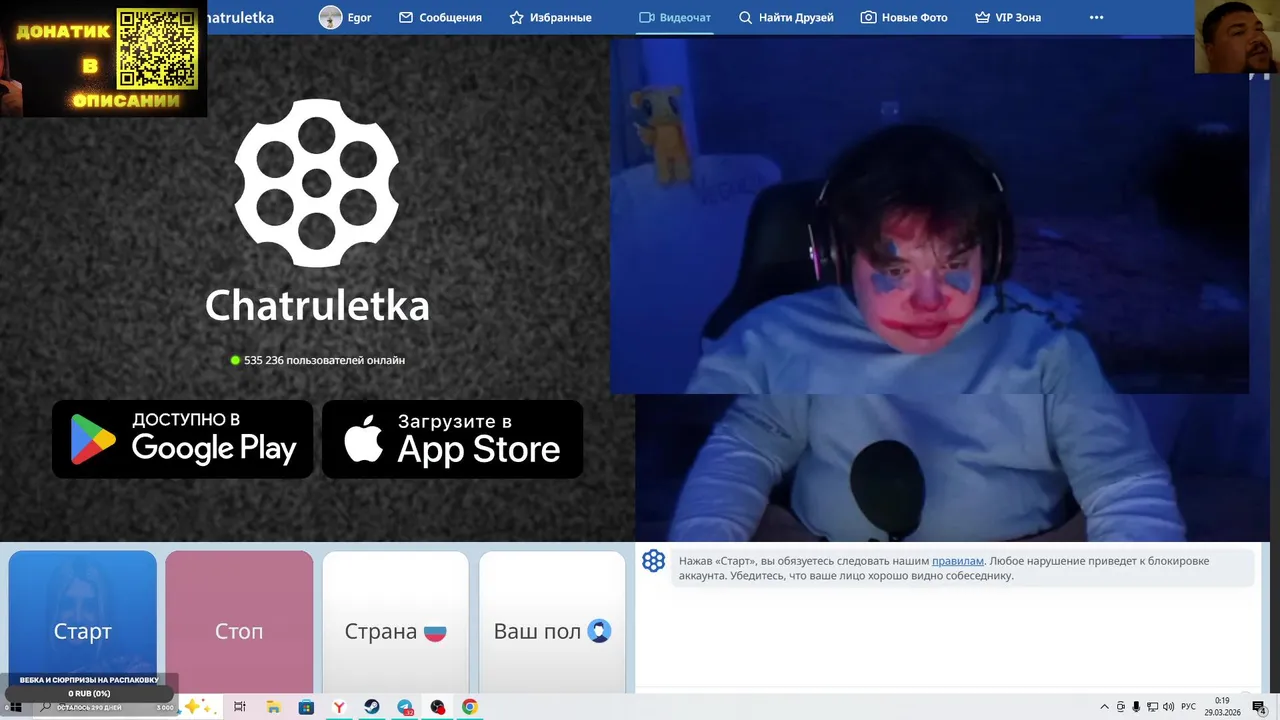This screenshot has height=720, width=1280.
Task: Open File Explorer from the taskbar
Action: coord(273,707)
